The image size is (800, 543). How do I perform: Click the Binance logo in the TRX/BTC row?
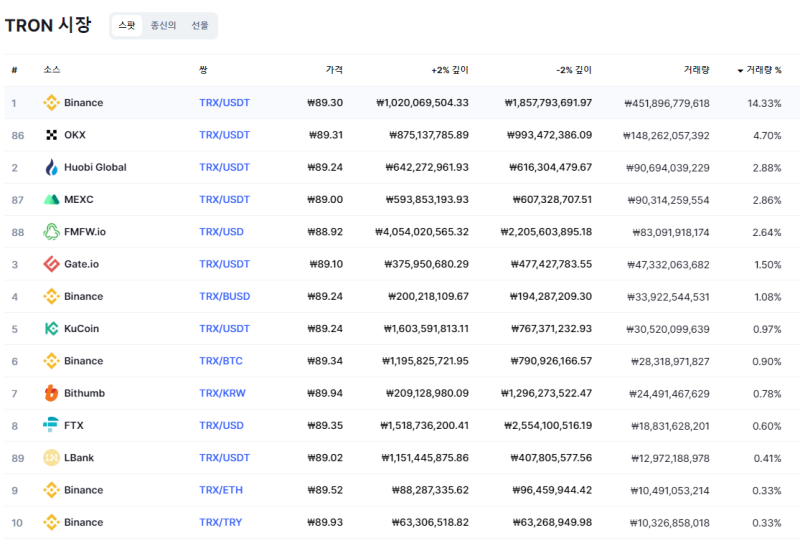52,361
